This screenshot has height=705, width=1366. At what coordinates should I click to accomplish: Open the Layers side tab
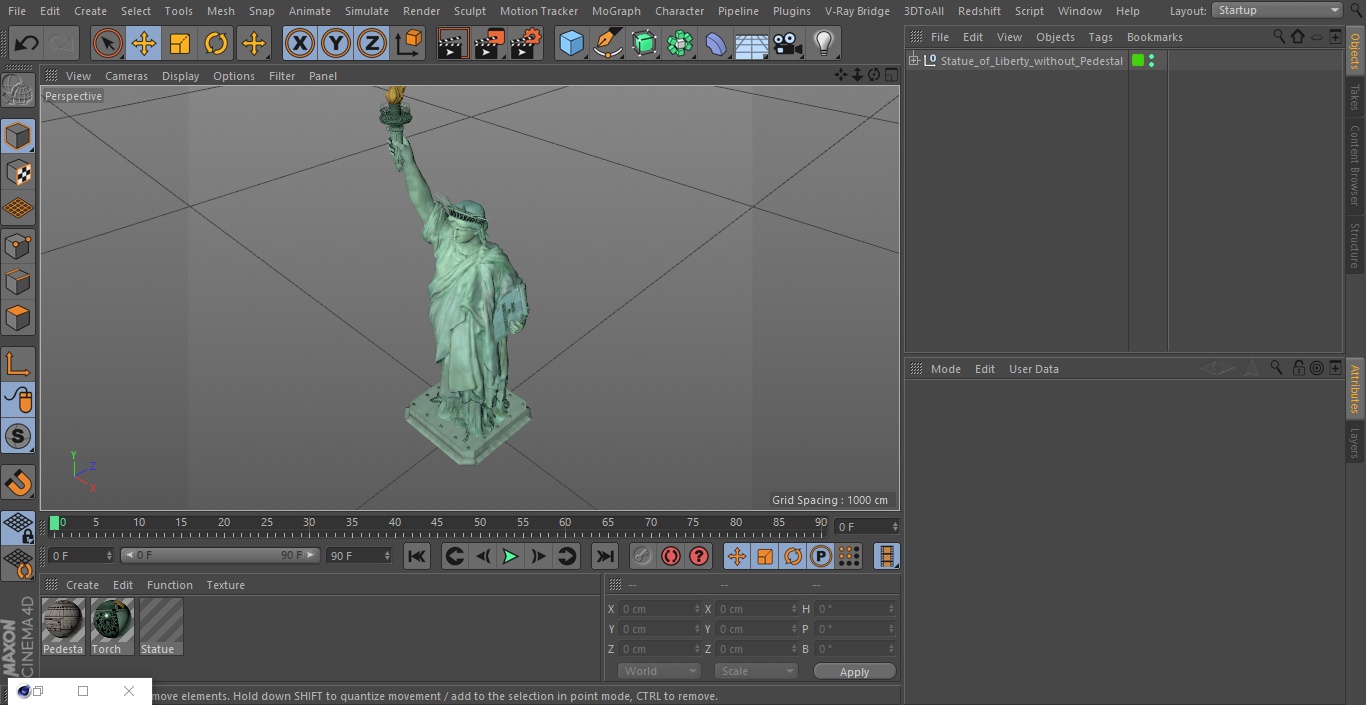pyautogui.click(x=1355, y=442)
